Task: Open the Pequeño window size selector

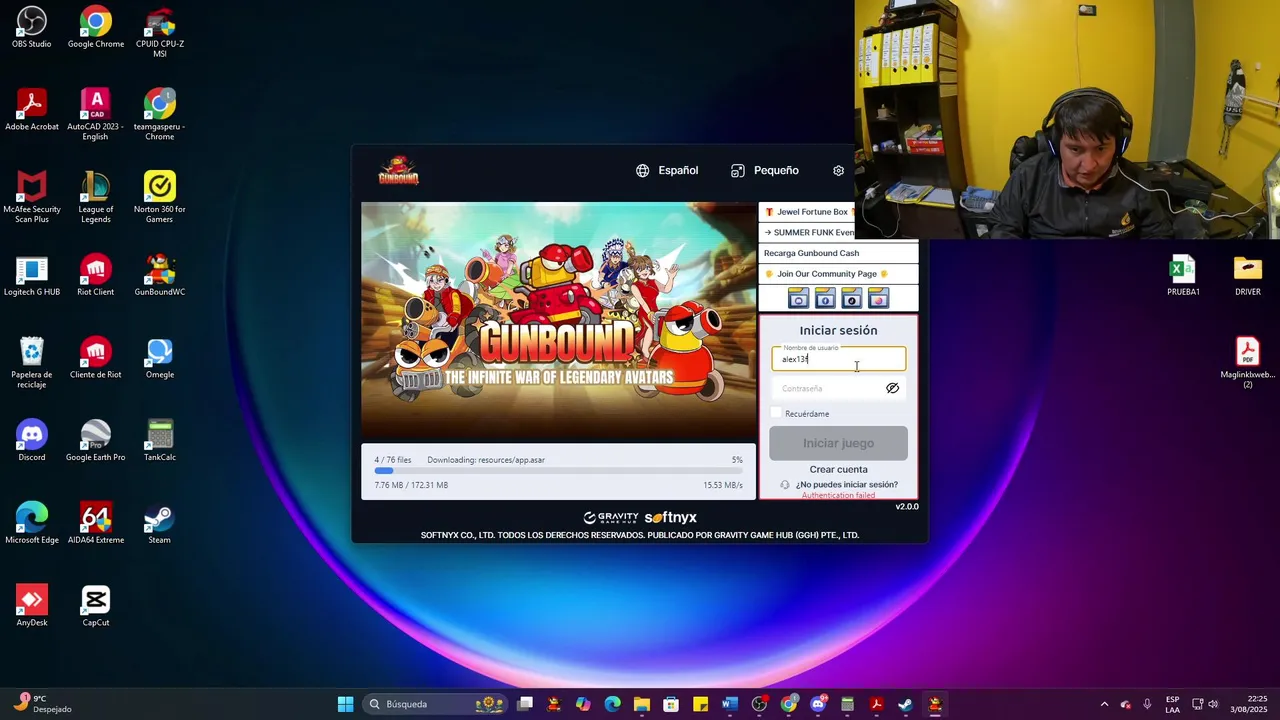Action: point(765,171)
